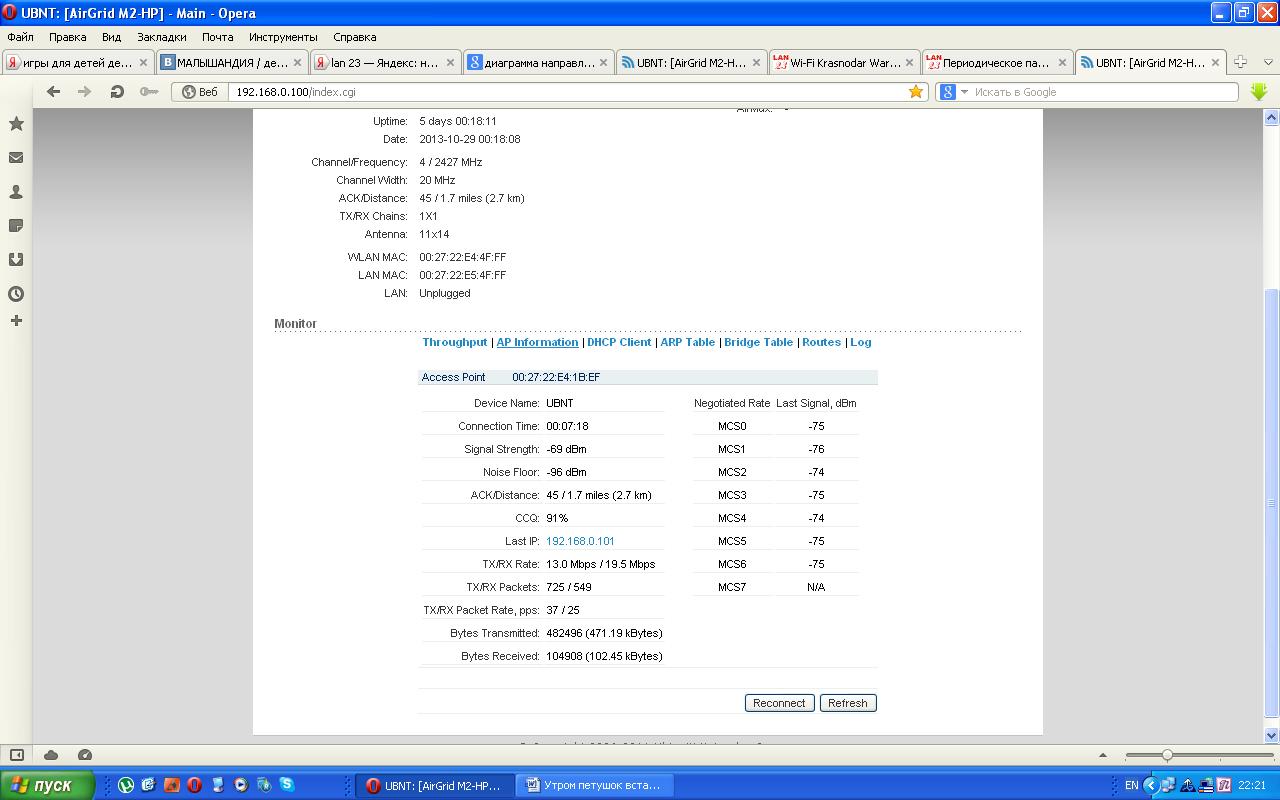Click the Refresh button
1280x800 pixels.
coord(848,703)
